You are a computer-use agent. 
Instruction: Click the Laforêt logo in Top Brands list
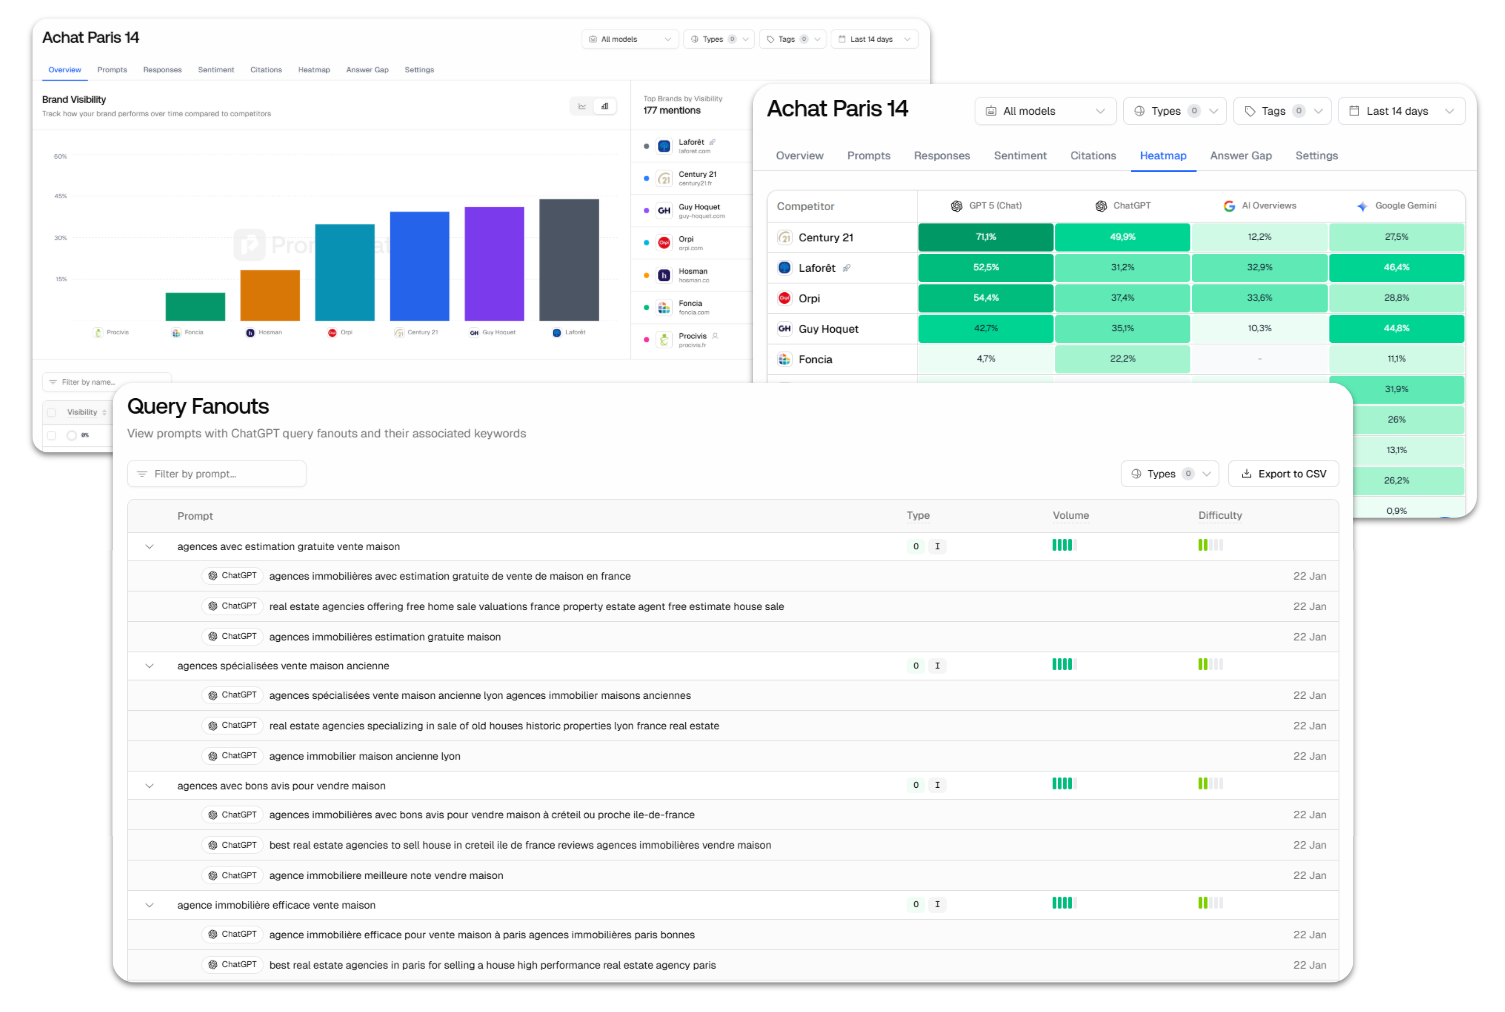(x=664, y=146)
